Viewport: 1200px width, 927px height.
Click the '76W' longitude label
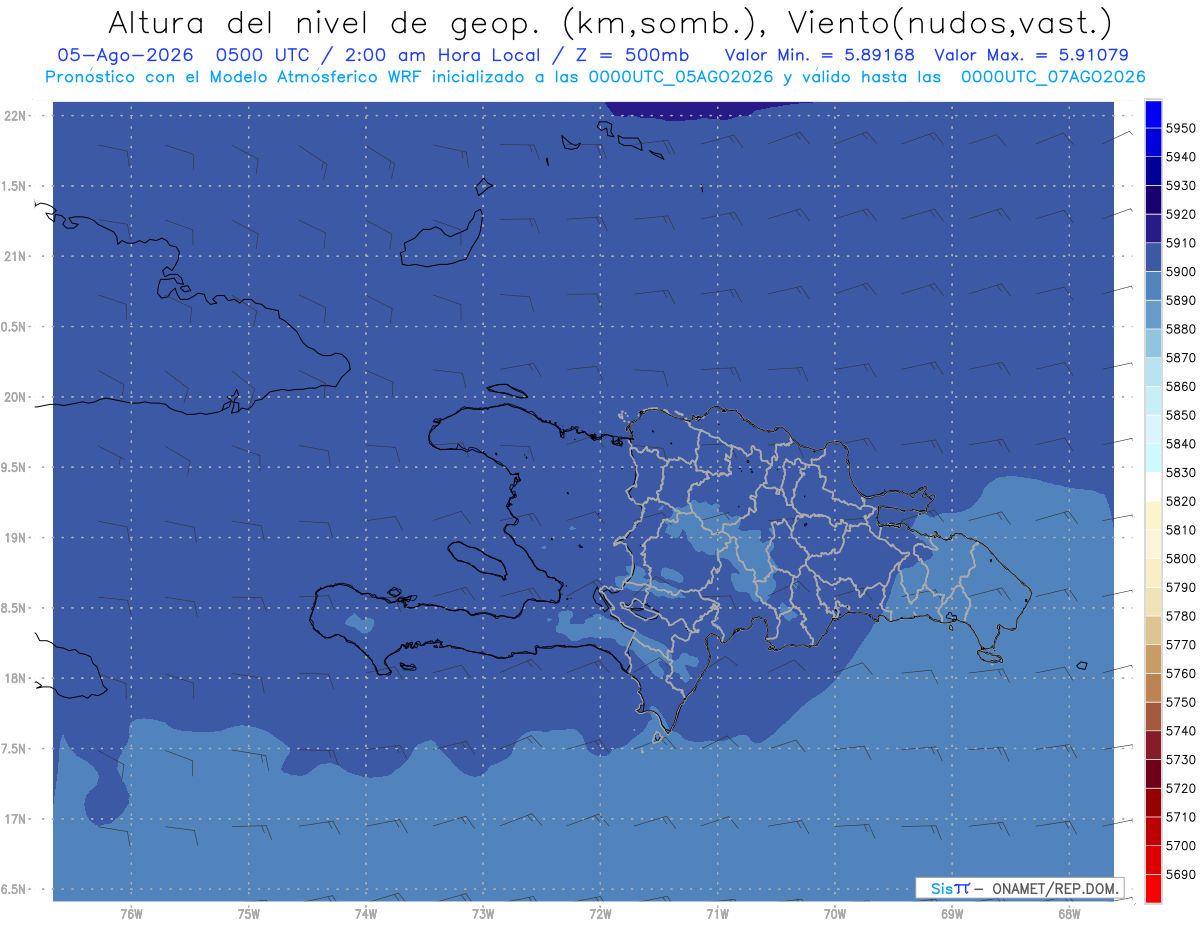131,913
